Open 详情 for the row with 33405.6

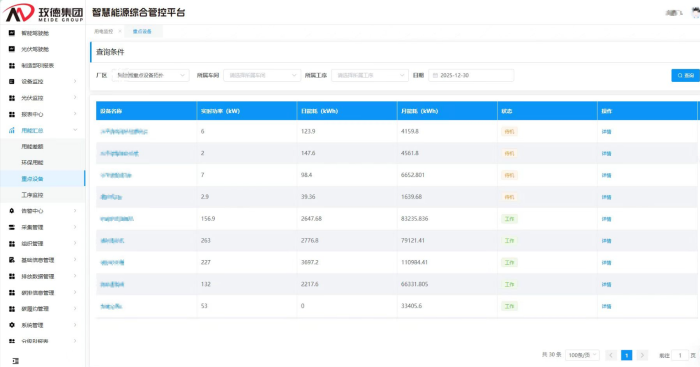pos(606,306)
